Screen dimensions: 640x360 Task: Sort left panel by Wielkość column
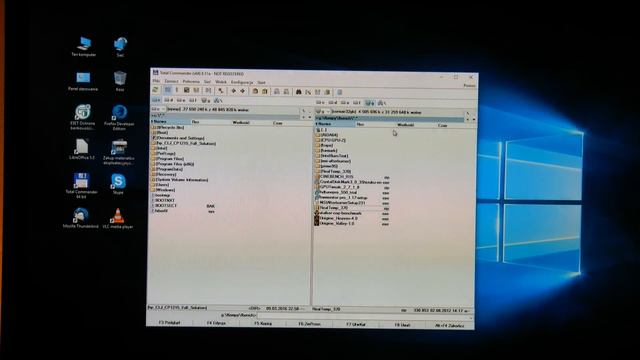point(241,122)
